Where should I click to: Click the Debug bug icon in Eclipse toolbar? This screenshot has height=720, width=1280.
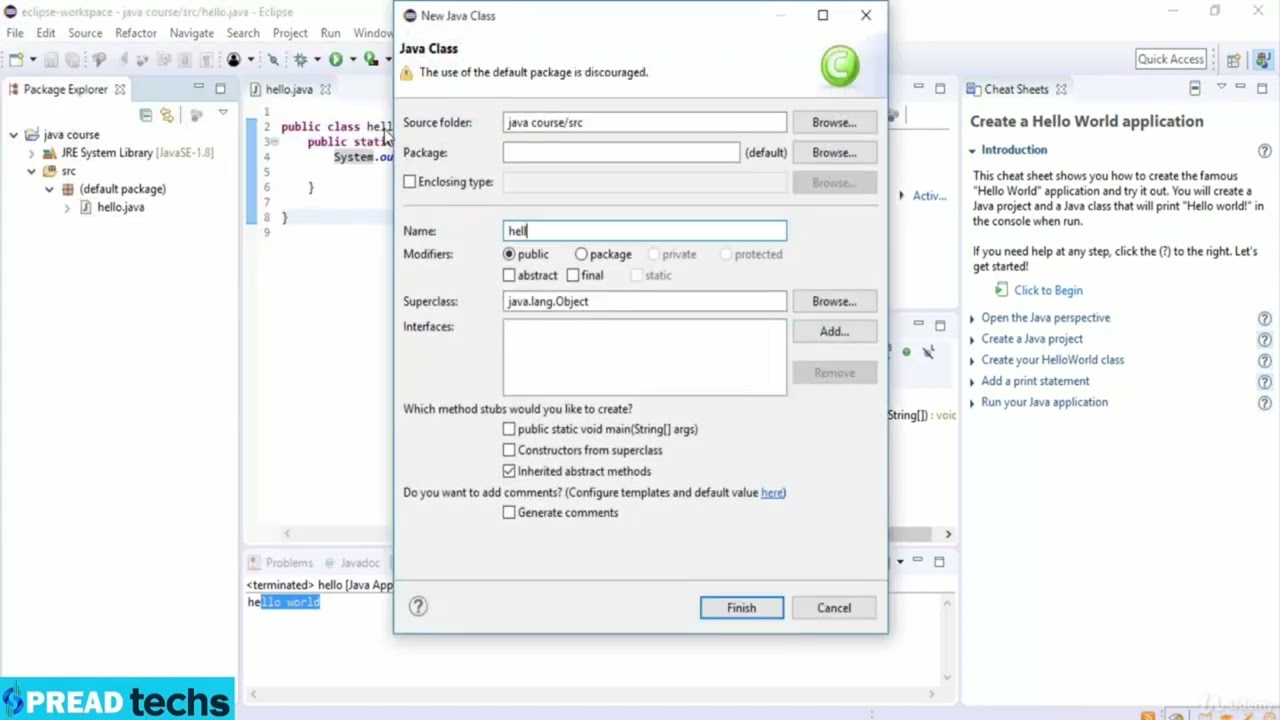pyautogui.click(x=300, y=60)
